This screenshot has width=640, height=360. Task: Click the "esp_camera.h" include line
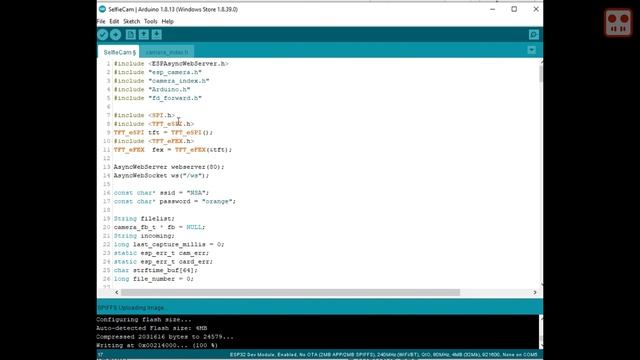point(158,72)
